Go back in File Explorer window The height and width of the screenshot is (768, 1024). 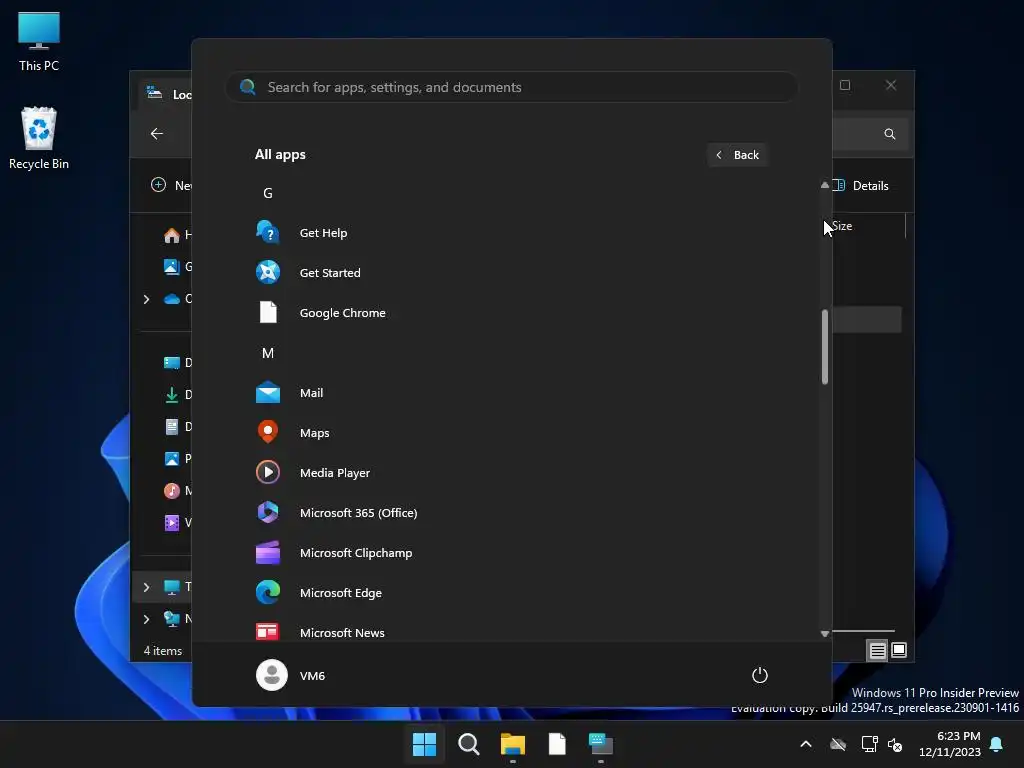coord(157,134)
